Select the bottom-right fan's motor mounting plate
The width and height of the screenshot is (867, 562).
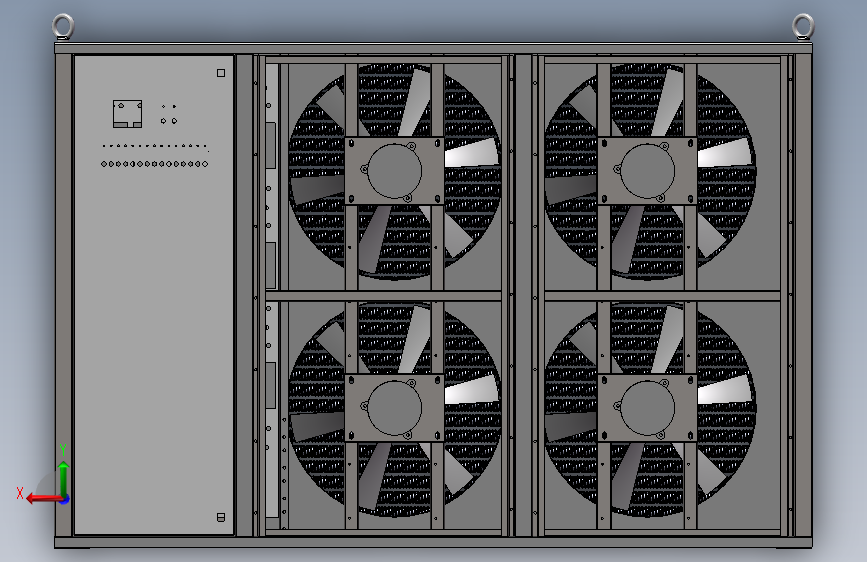pos(647,408)
